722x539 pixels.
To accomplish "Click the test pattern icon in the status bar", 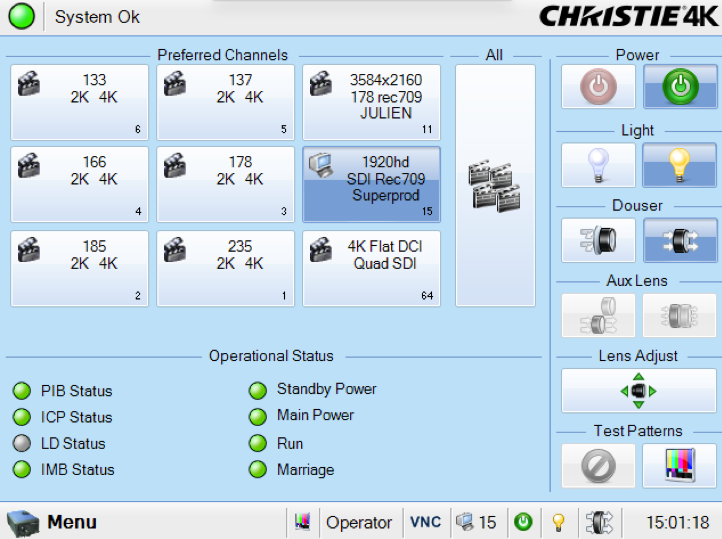I will [x=303, y=522].
